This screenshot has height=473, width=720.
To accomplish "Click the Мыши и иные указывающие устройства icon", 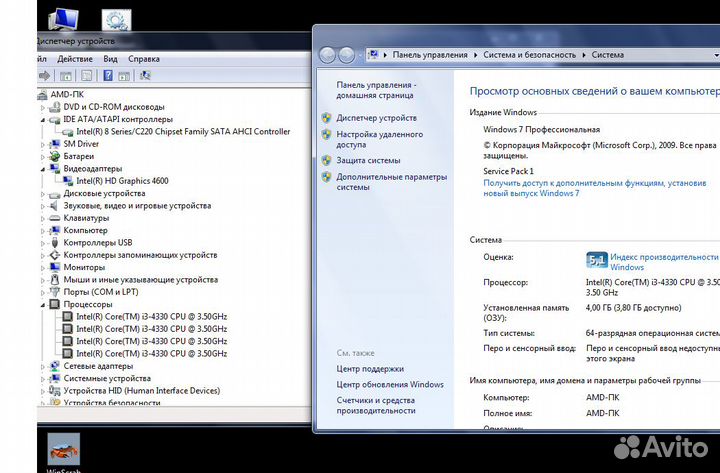I will click(55, 279).
